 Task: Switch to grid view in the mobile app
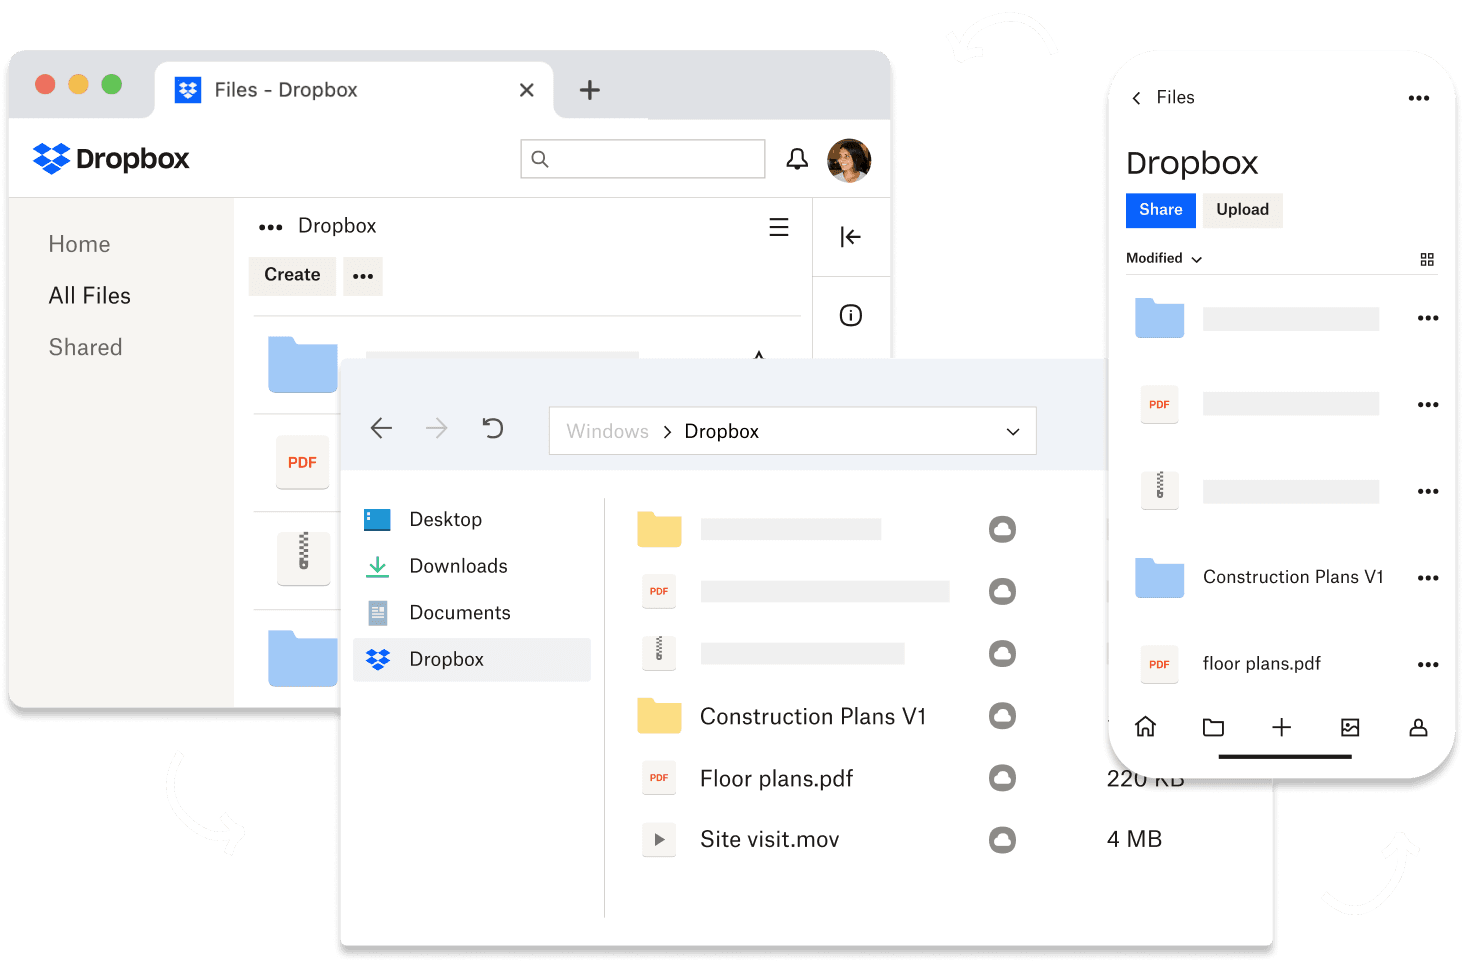[x=1427, y=259]
